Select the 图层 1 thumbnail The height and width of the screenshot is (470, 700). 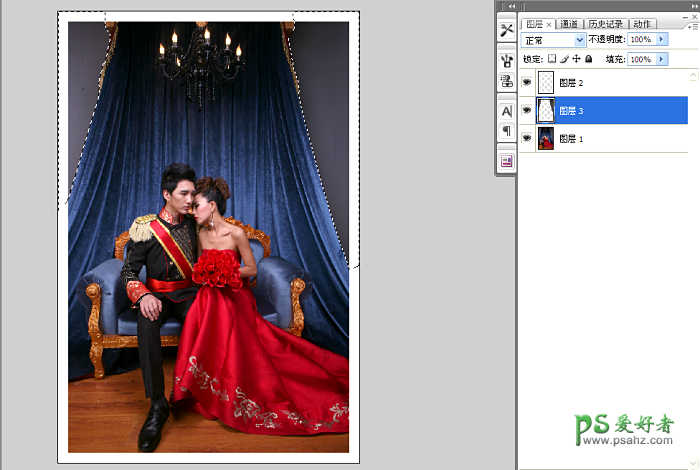pos(546,138)
